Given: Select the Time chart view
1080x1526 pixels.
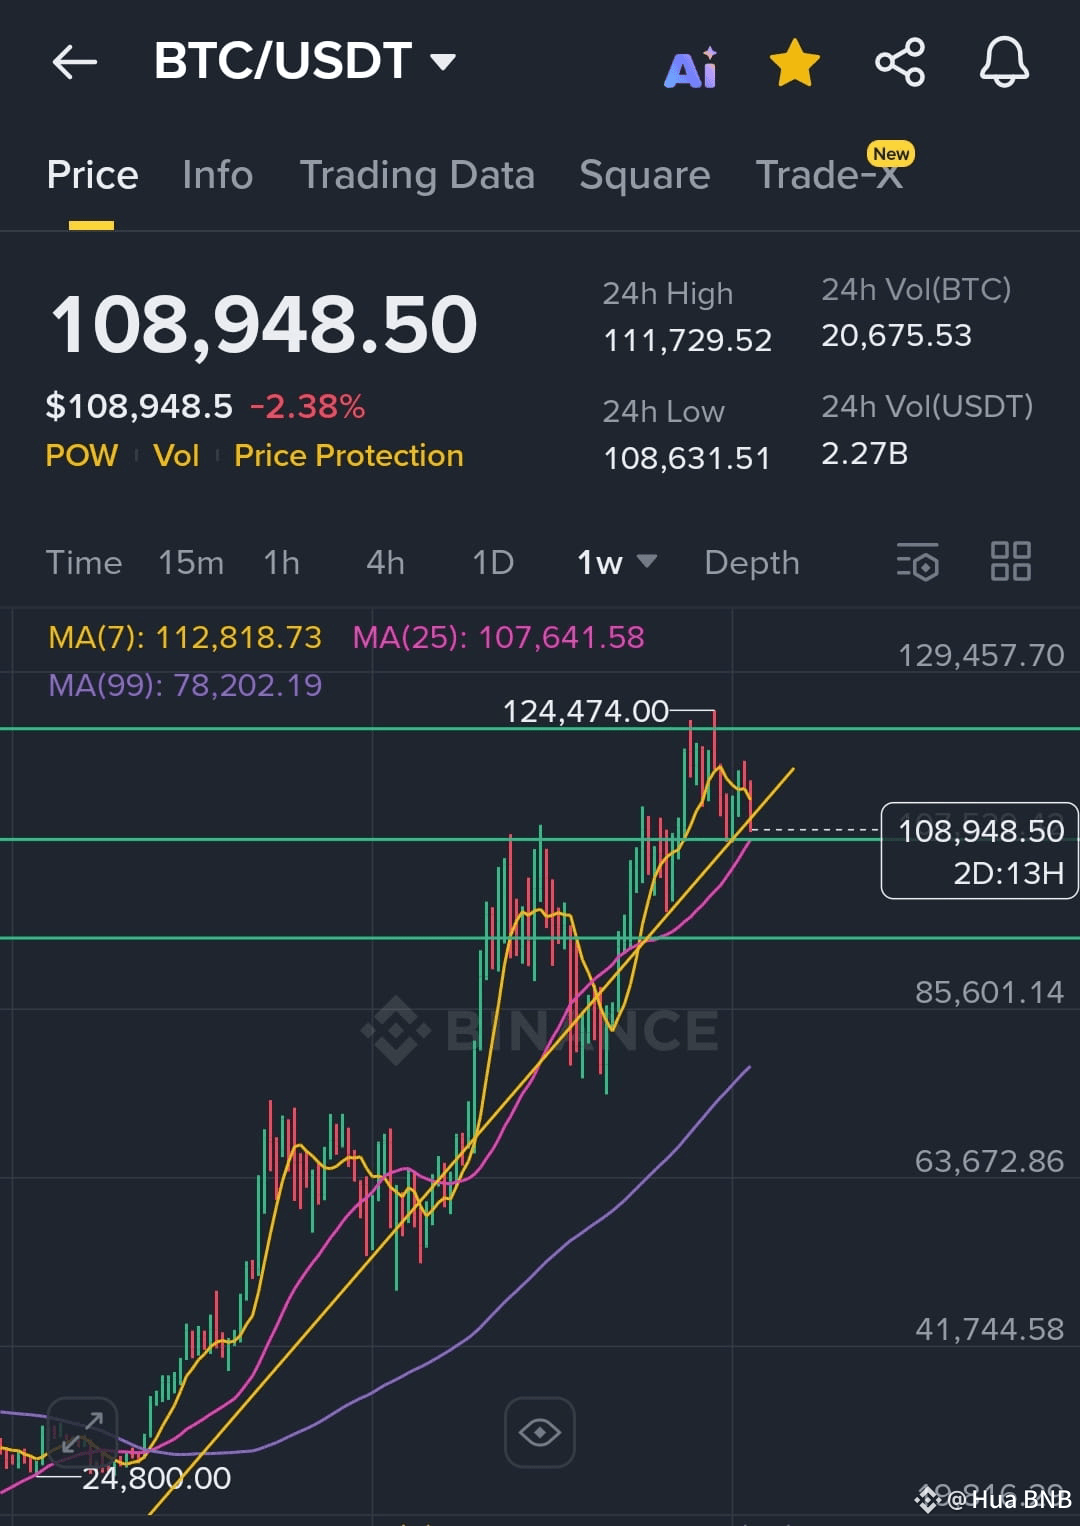Looking at the screenshot, I should tap(84, 563).
